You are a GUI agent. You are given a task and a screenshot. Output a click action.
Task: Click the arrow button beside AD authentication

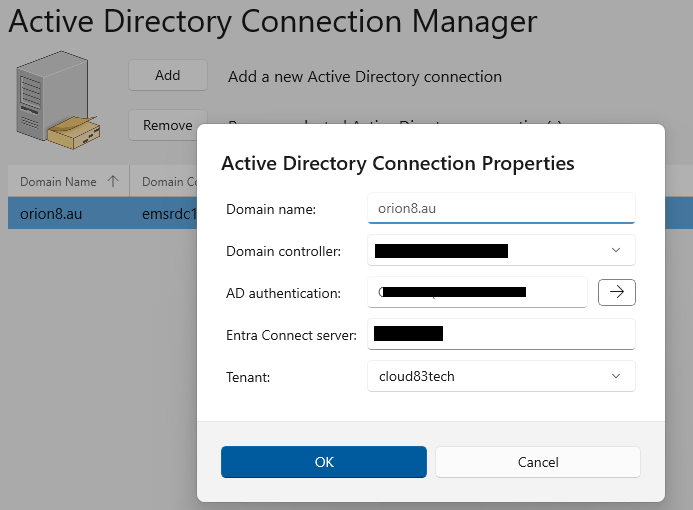coord(616,292)
